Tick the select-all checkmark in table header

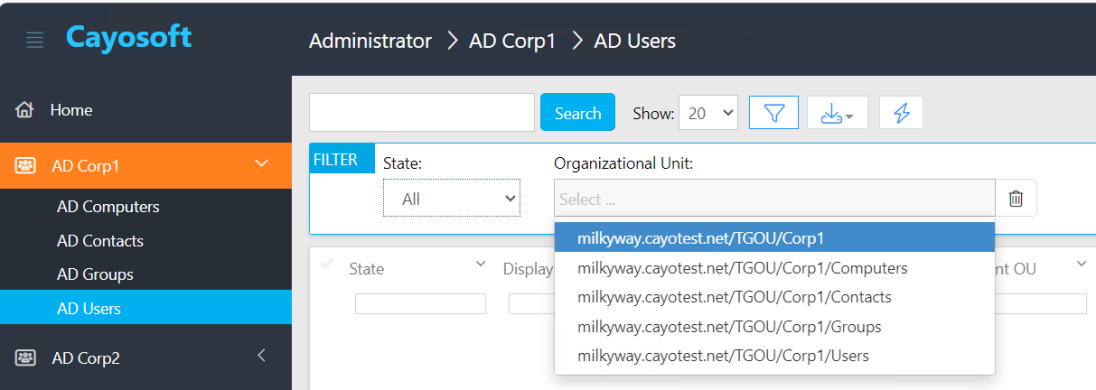click(x=325, y=264)
